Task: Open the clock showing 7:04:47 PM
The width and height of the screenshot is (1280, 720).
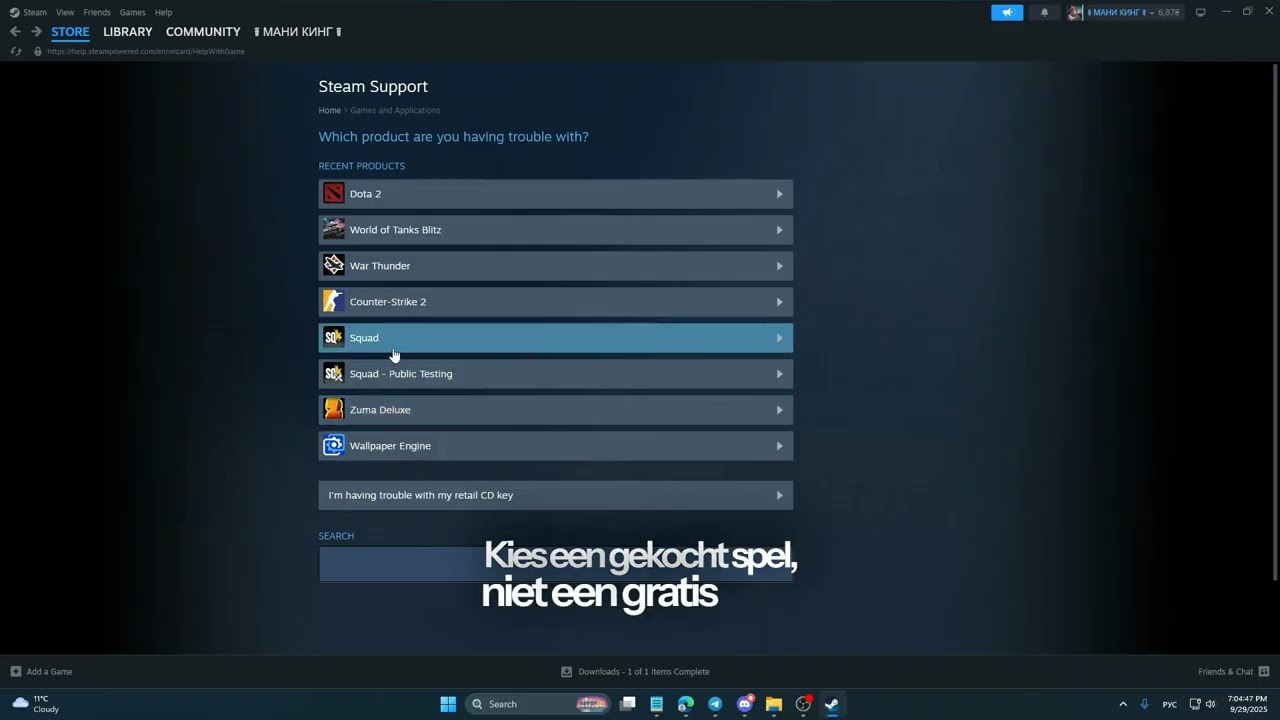Action: tap(1247, 704)
